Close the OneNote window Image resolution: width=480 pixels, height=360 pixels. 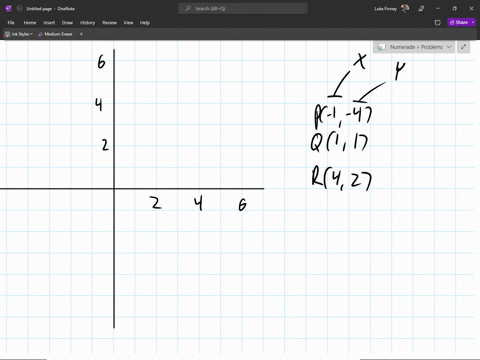(x=471, y=9)
